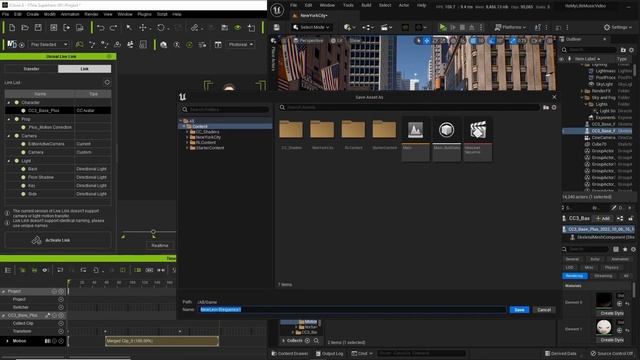This screenshot has width=640, height=360.
Task: Open the Build menu in Unreal
Action: click(367, 5)
